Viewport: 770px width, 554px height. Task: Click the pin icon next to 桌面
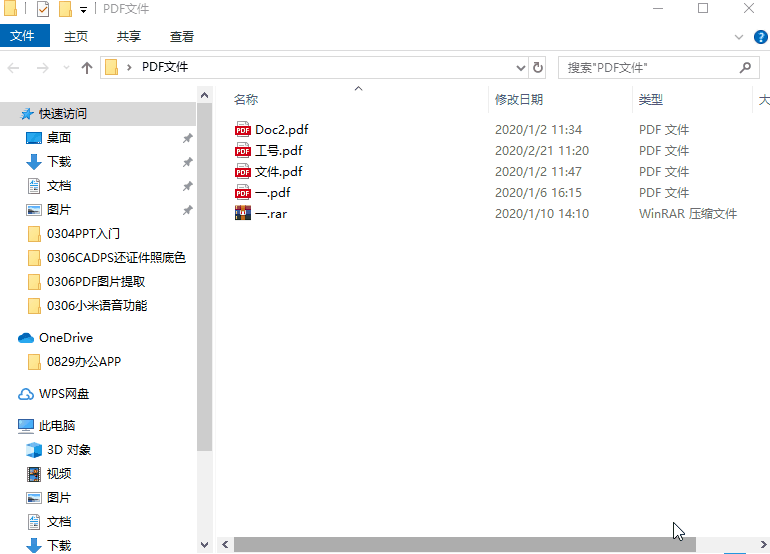pyautogui.click(x=188, y=138)
